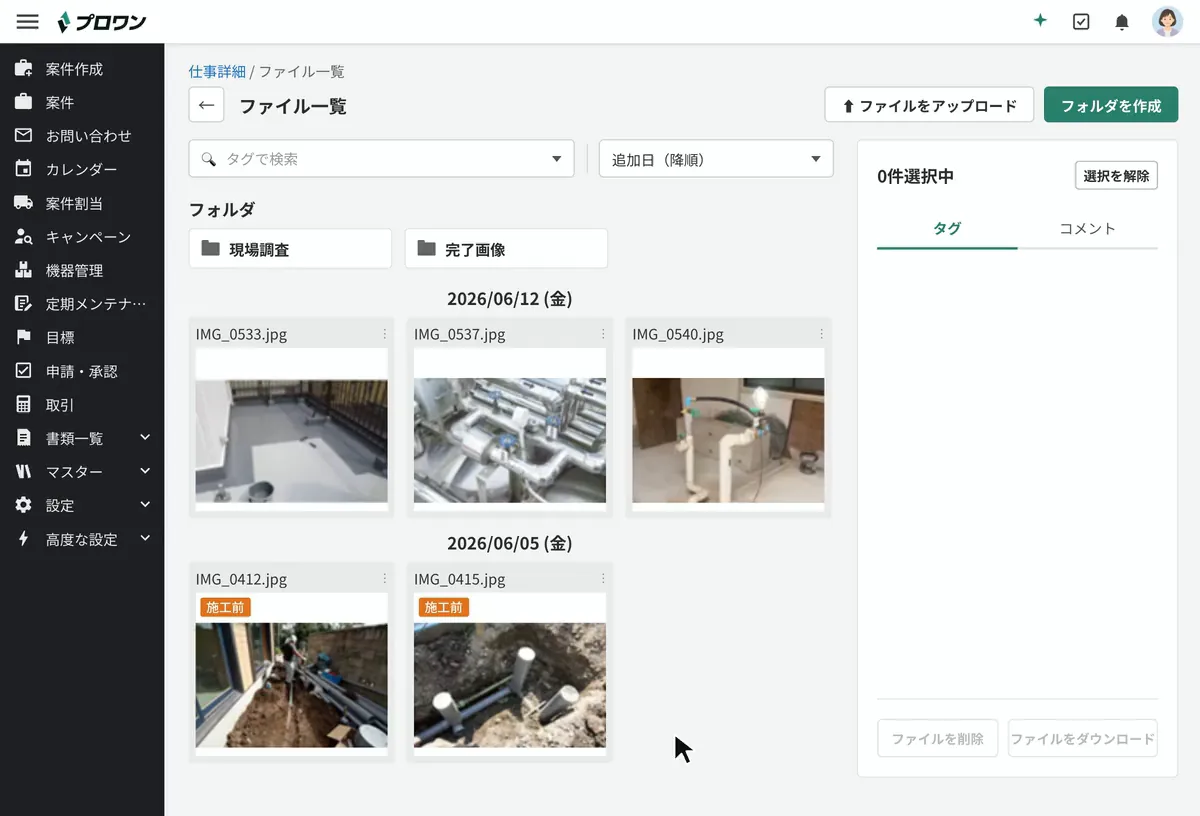Expand the 高度な設定 sidebar chevron
The height and width of the screenshot is (816, 1200).
(145, 538)
